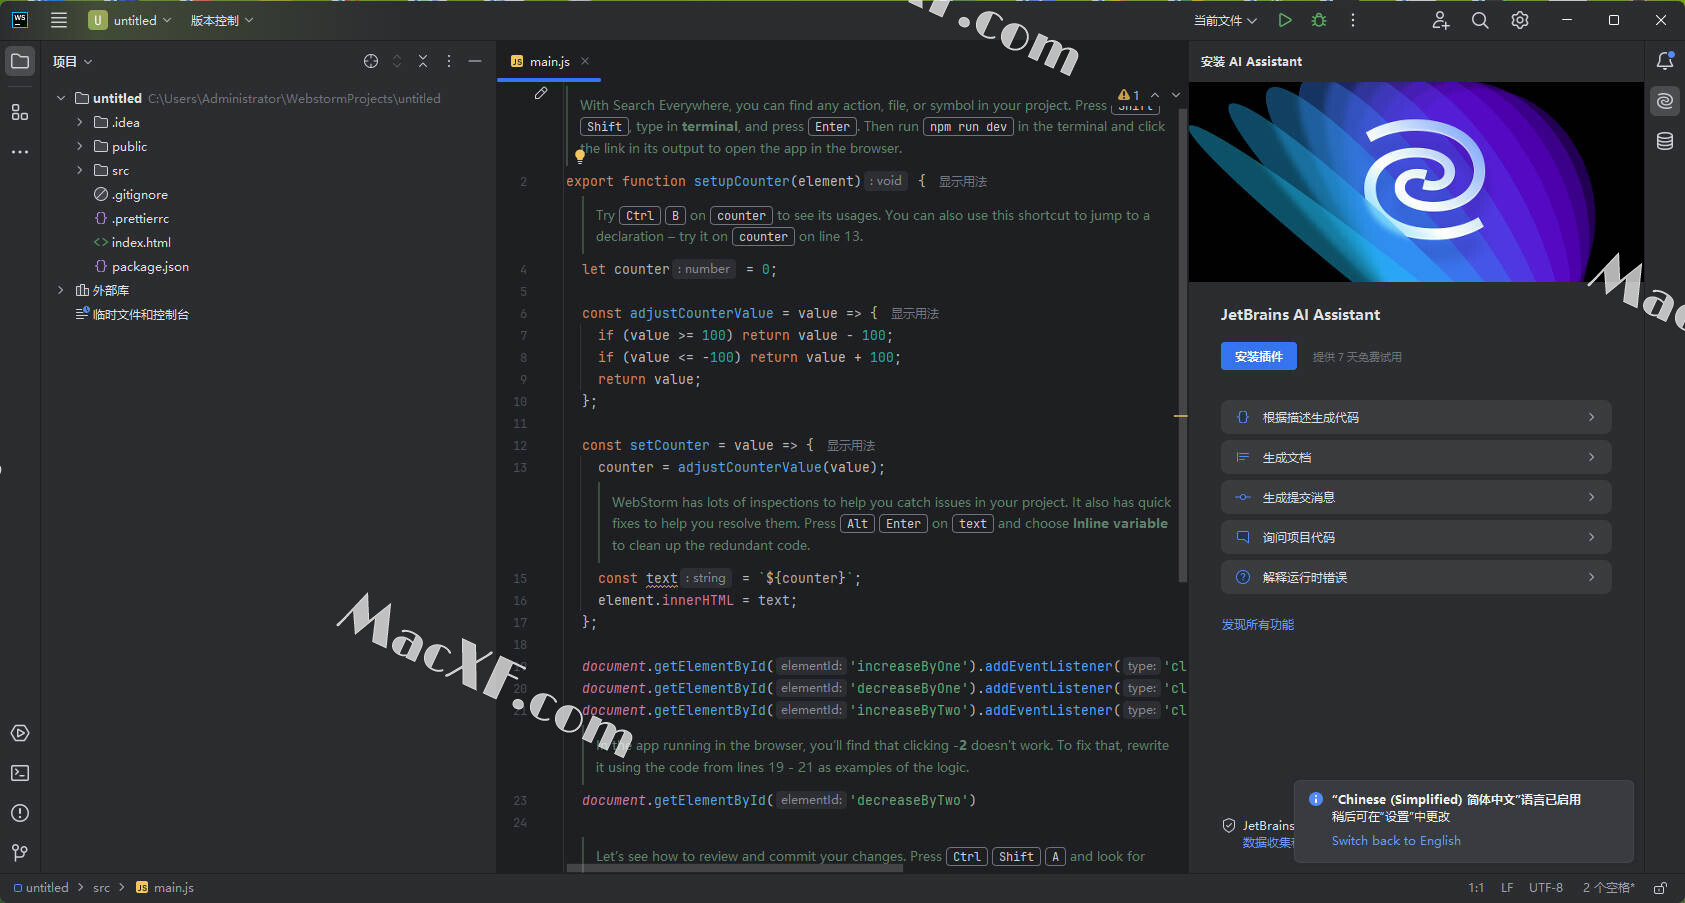Open IDE settings gear

point(1520,20)
